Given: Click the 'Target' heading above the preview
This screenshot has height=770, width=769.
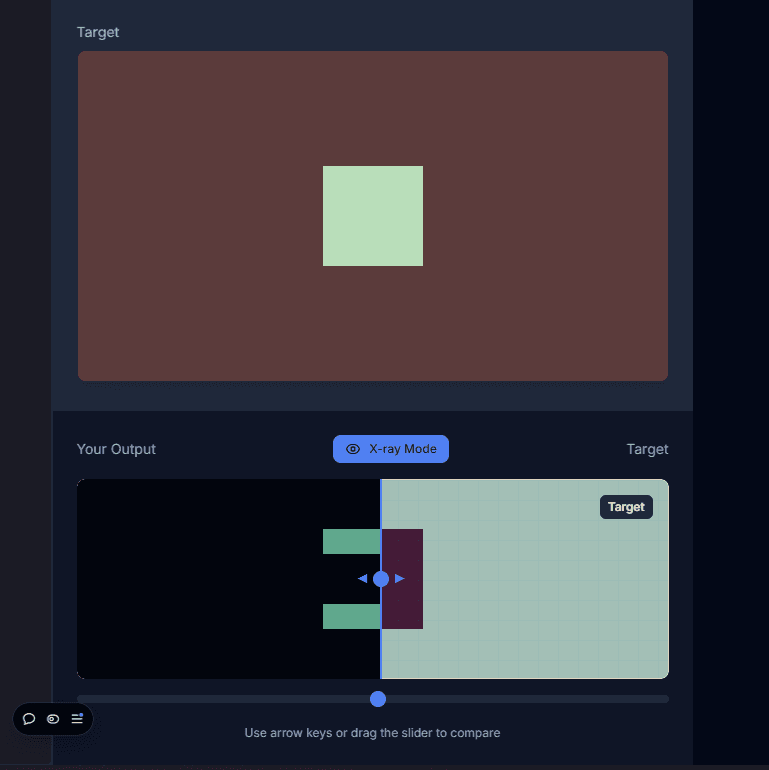Looking at the screenshot, I should tap(98, 32).
